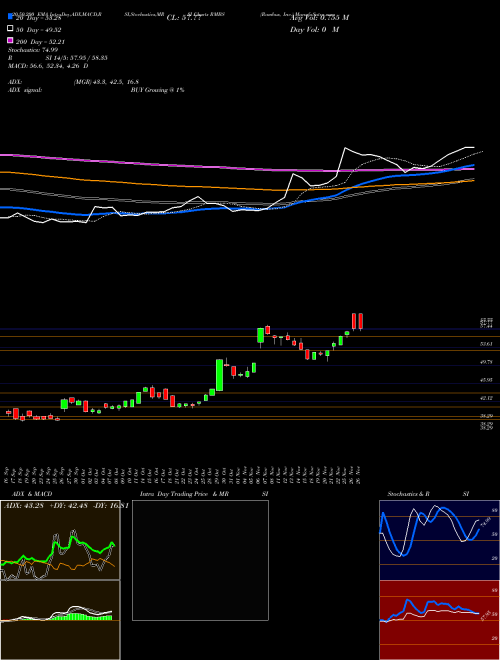500x660 pixels.
Task: Click the '(MGR) 43.3, 42.5, 16.8' ADX values
Action: [106, 82]
